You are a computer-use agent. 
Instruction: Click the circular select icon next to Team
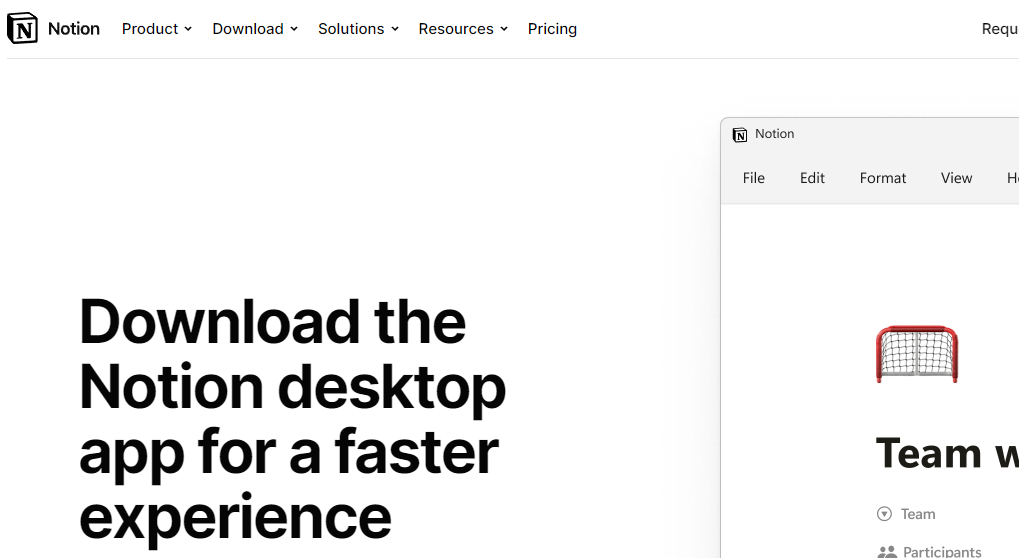click(x=884, y=514)
